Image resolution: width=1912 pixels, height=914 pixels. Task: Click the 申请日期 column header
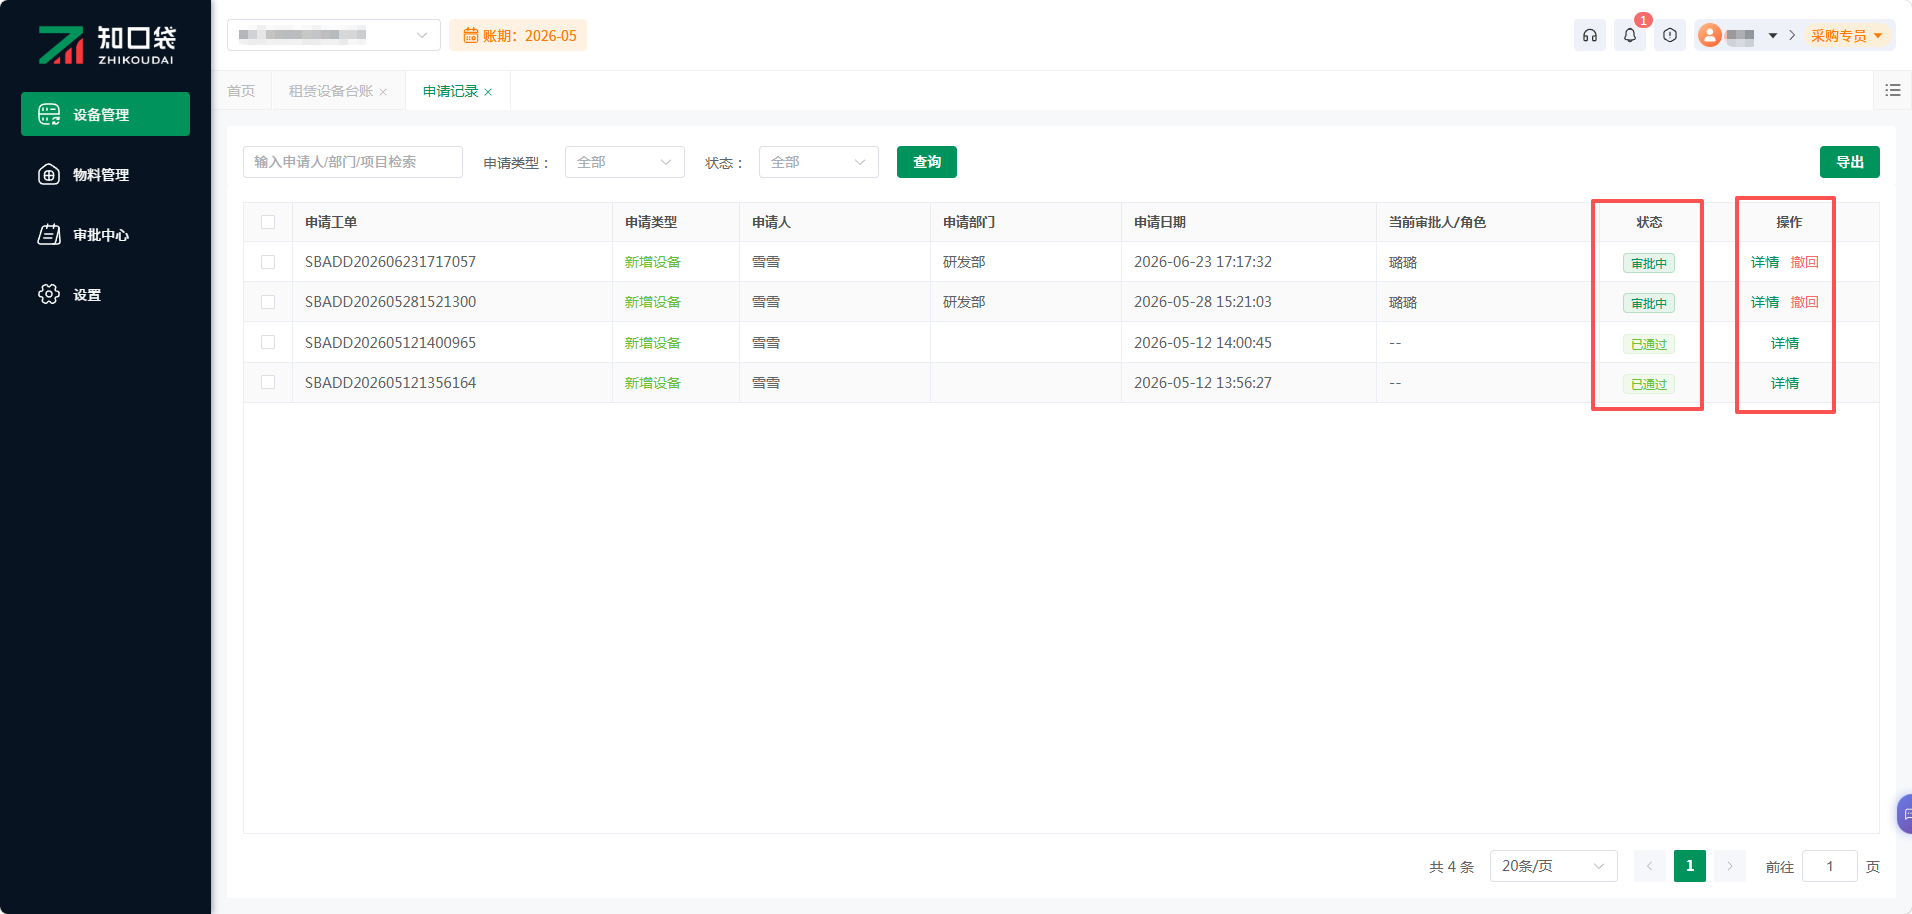(1160, 222)
